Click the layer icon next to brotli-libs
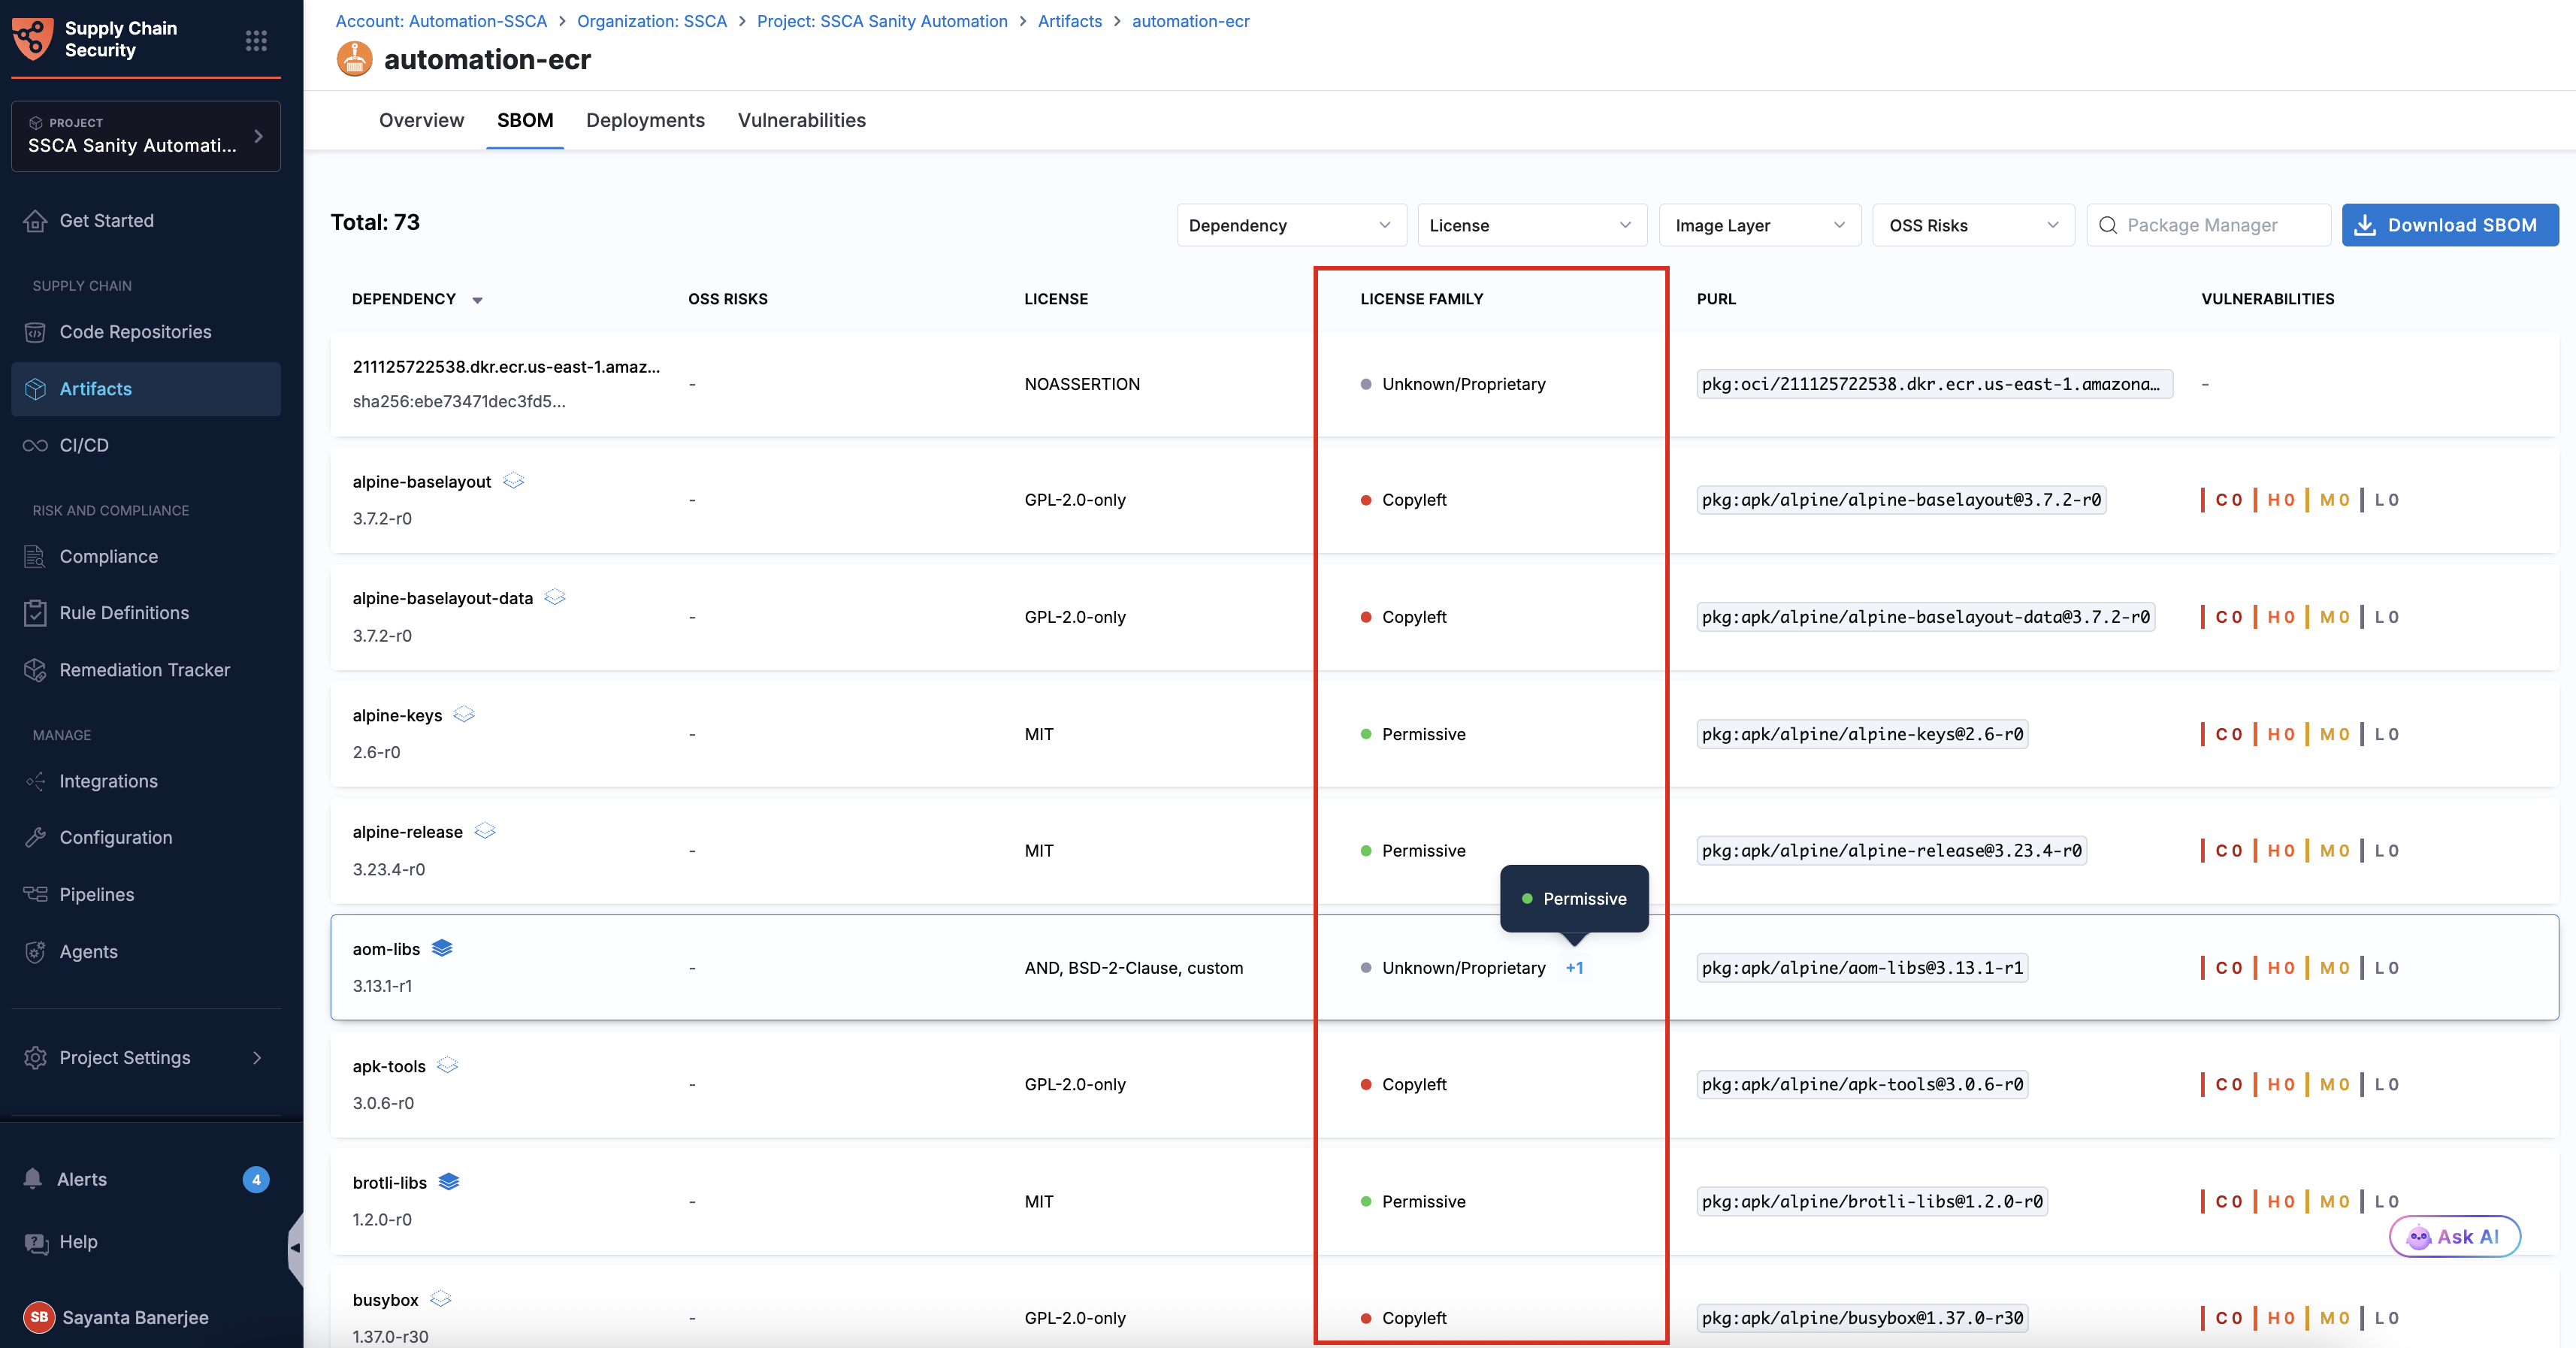Image resolution: width=2576 pixels, height=1348 pixels. click(x=449, y=1181)
